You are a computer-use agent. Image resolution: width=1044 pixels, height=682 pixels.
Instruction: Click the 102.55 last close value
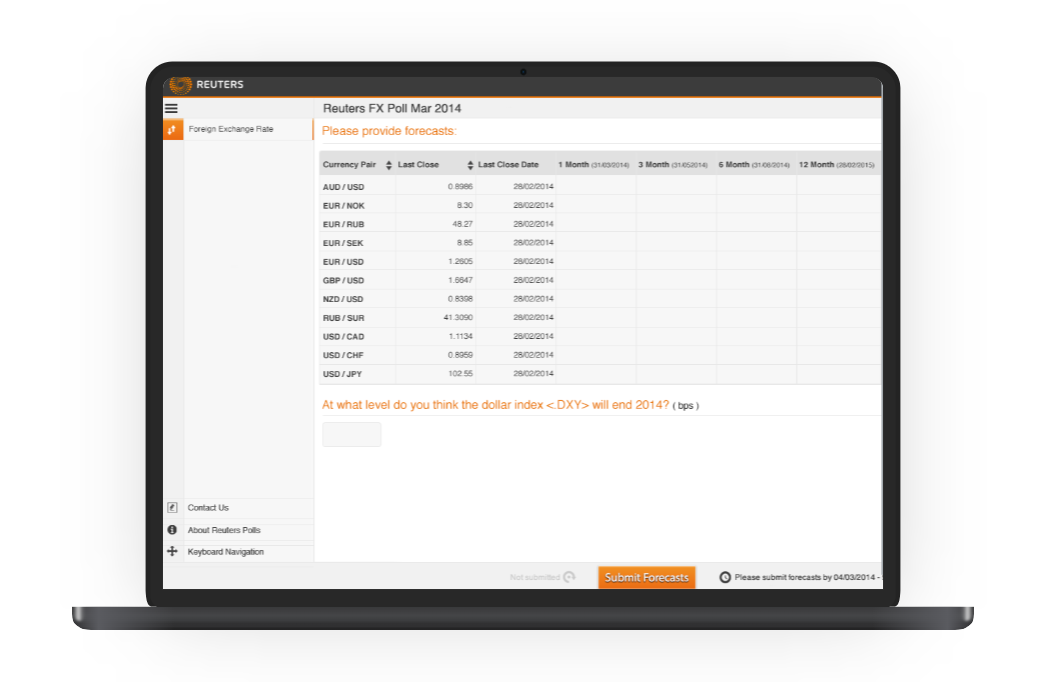[x=460, y=373]
